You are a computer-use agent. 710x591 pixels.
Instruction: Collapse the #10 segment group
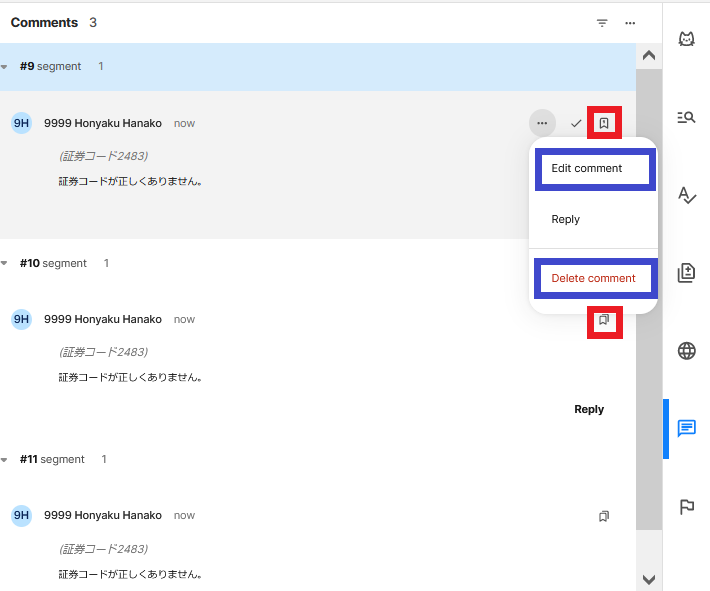[x=5, y=264]
